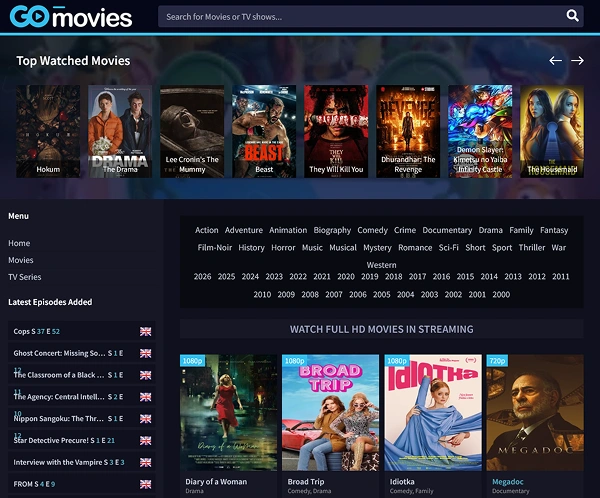This screenshot has width=600, height=498.
Task: Open Broad Trip movie poster
Action: 331,413
